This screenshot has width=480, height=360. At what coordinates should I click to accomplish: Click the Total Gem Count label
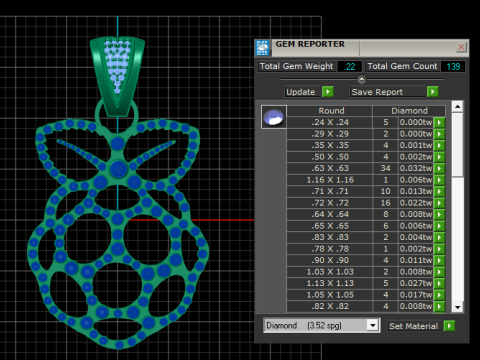pyautogui.click(x=402, y=66)
